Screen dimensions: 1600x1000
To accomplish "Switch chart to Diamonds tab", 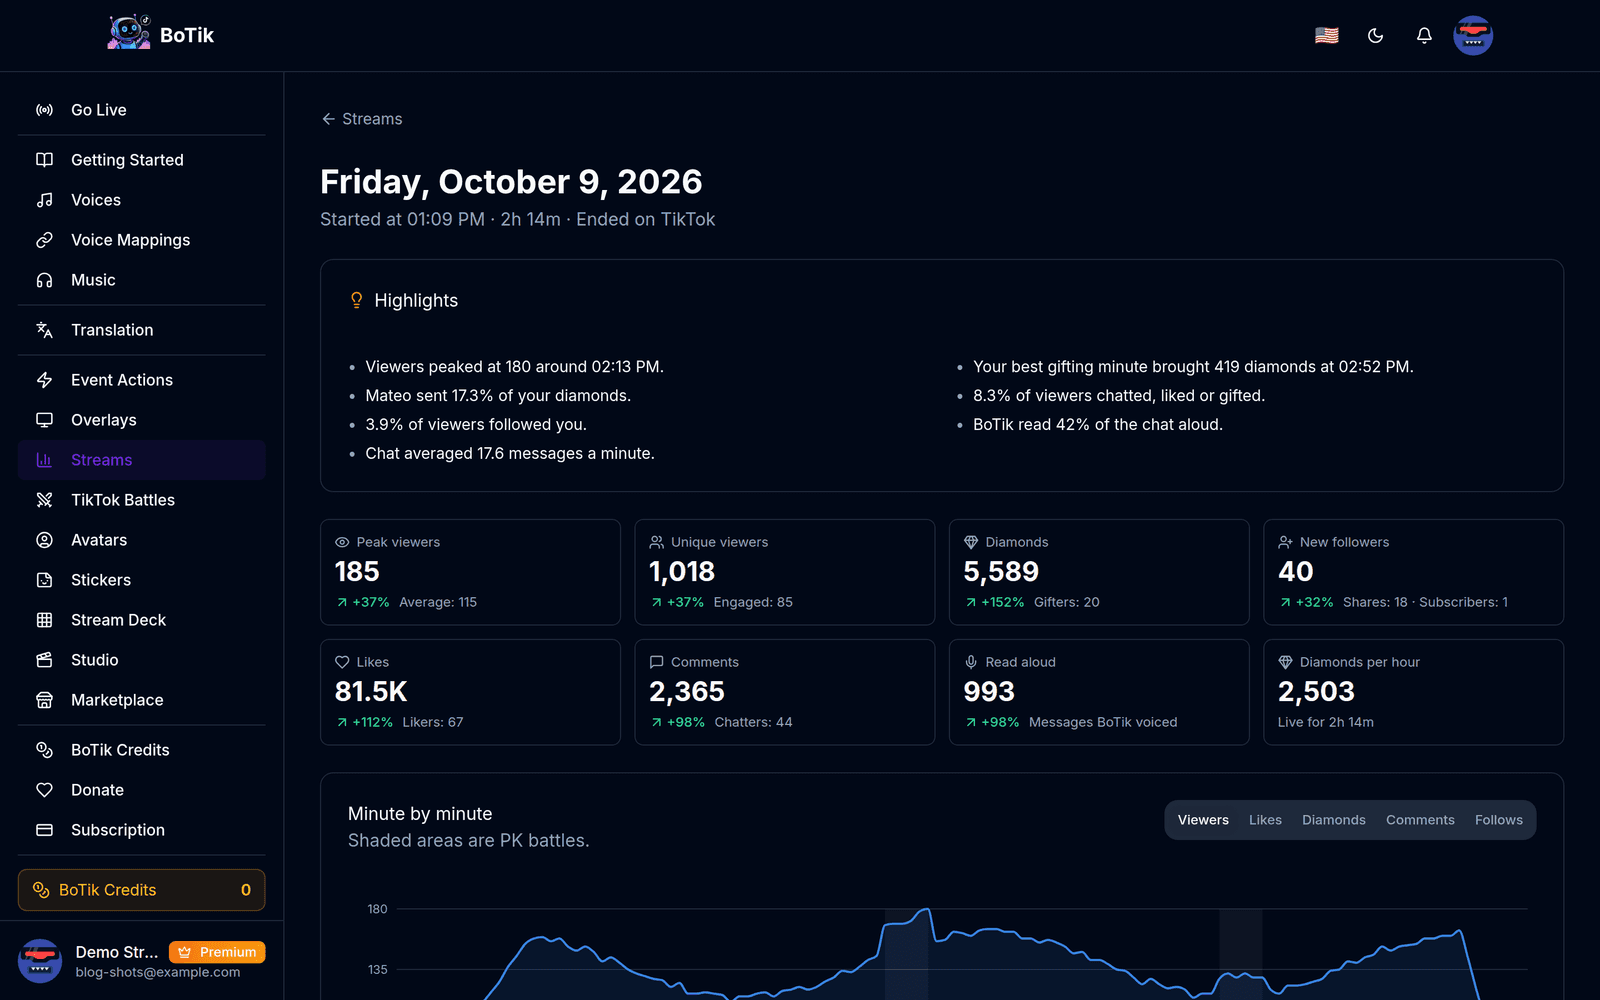I will (x=1333, y=820).
